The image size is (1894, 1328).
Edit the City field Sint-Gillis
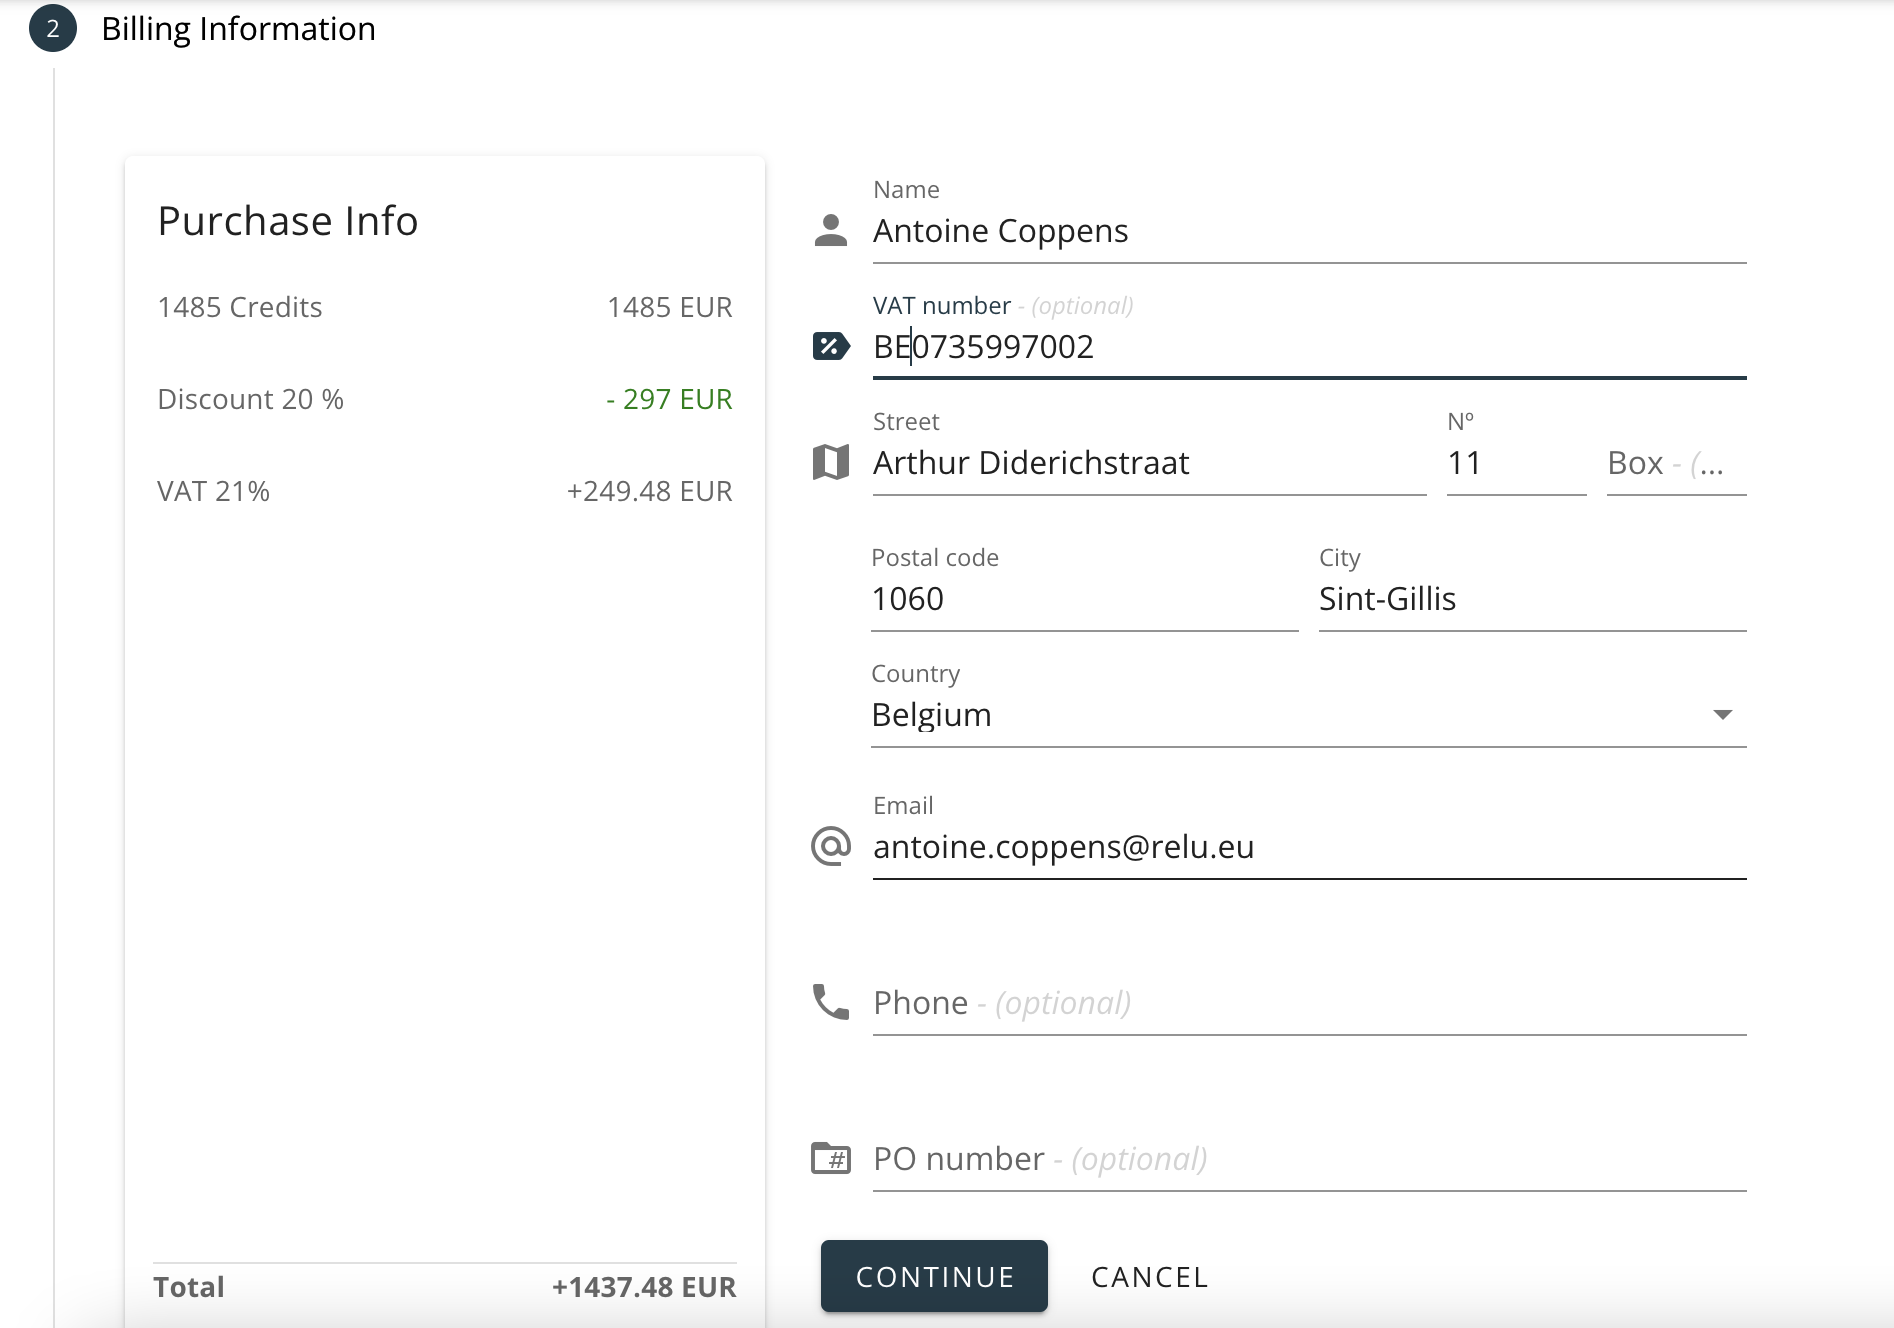1531,599
